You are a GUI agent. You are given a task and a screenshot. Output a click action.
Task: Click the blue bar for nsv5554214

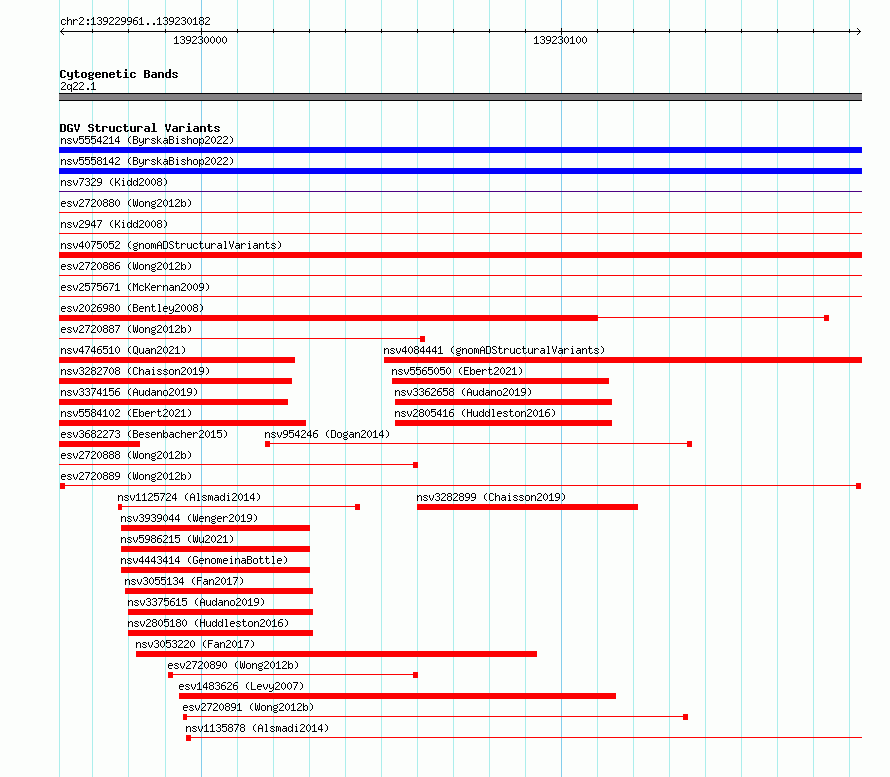click(460, 150)
